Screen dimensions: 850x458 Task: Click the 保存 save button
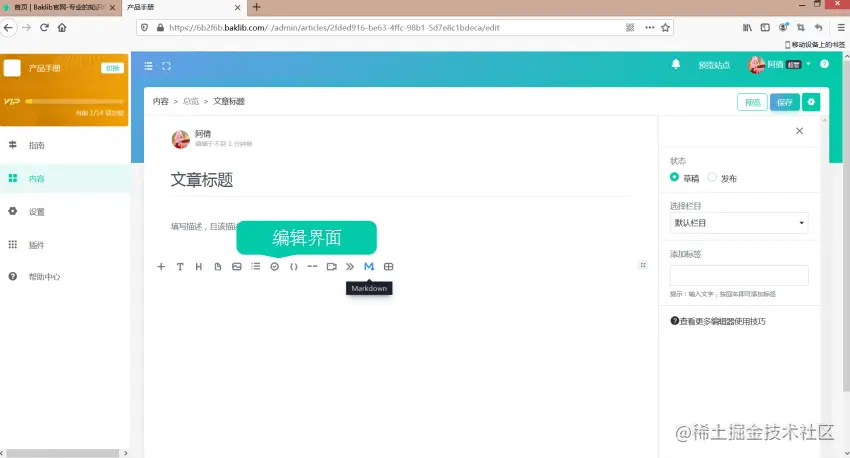point(784,102)
